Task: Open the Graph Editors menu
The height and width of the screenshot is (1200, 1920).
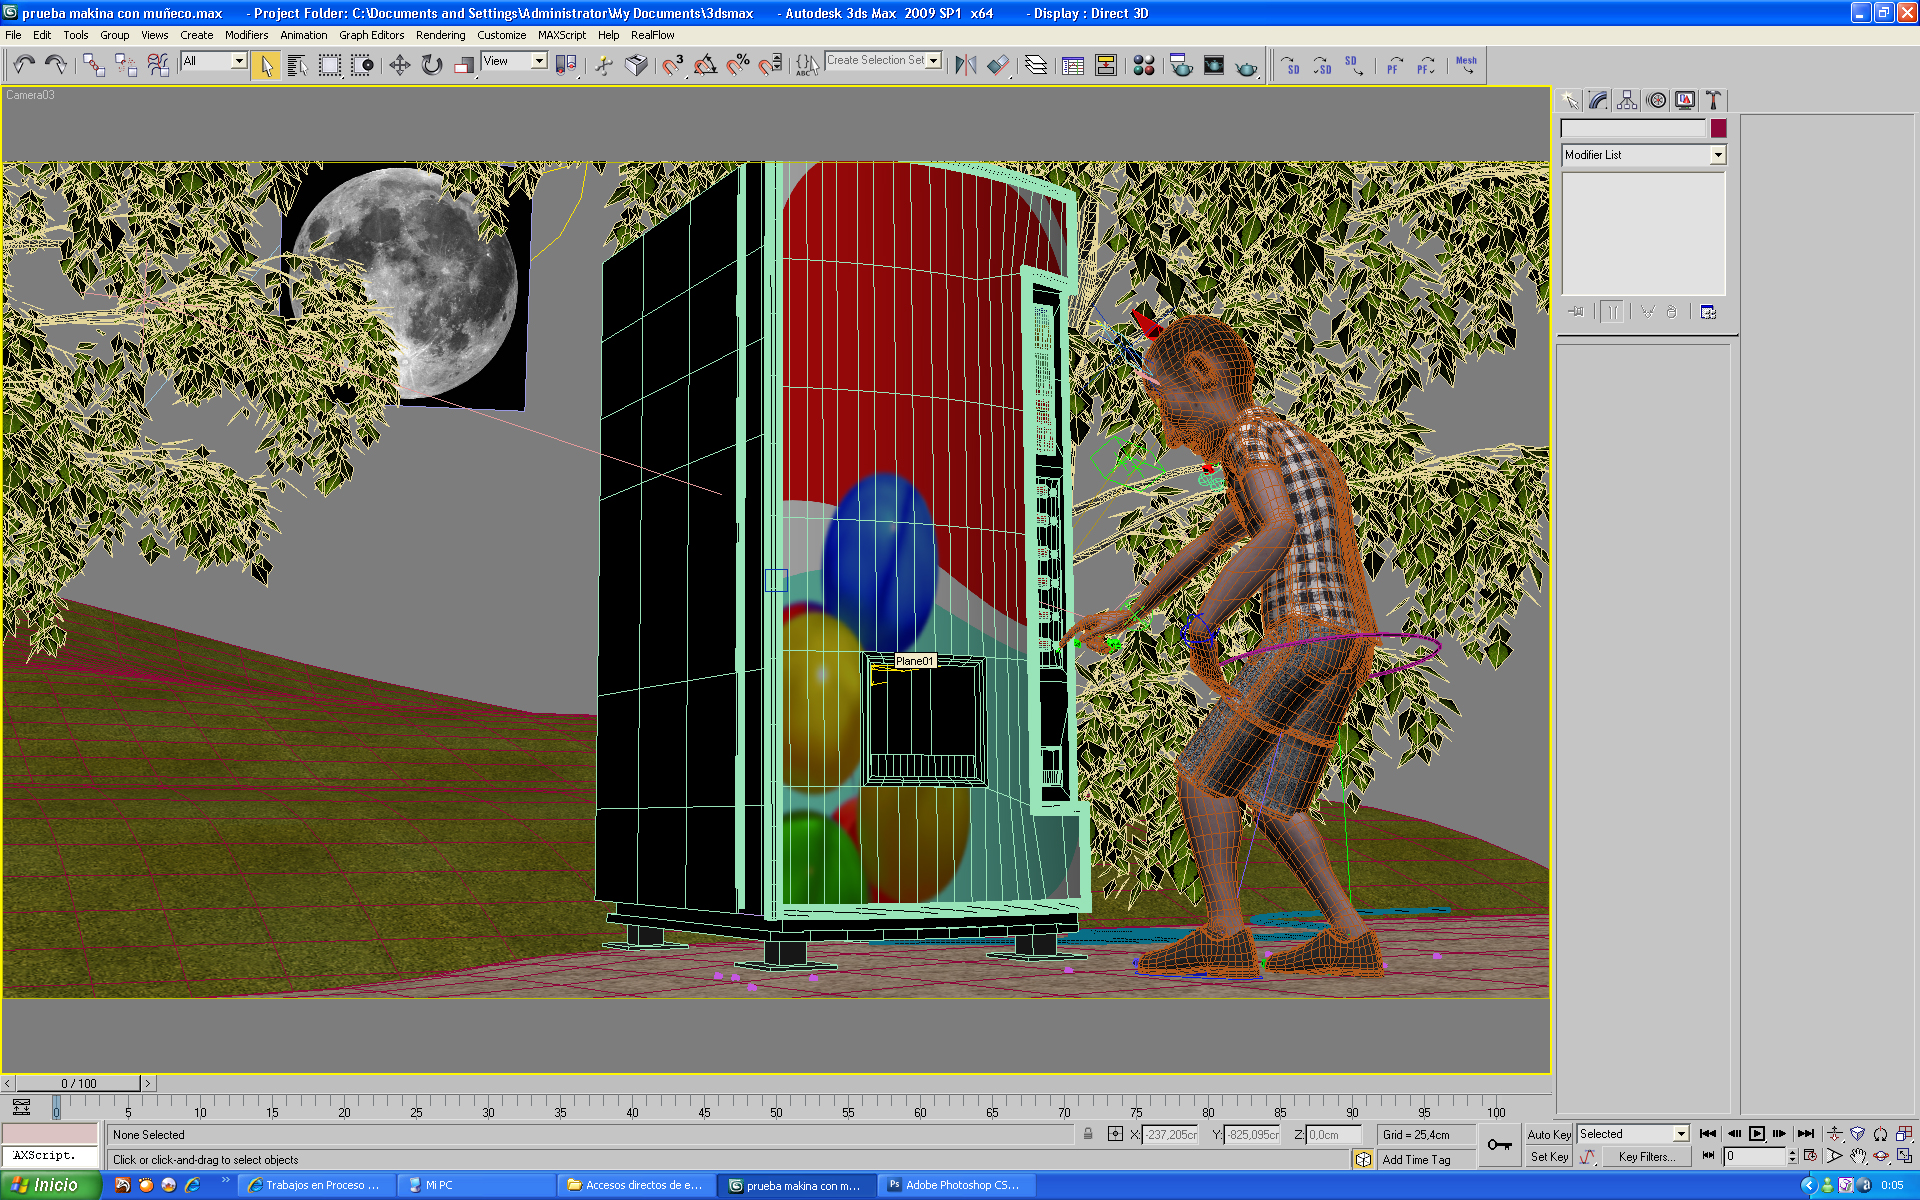Action: coord(371,35)
